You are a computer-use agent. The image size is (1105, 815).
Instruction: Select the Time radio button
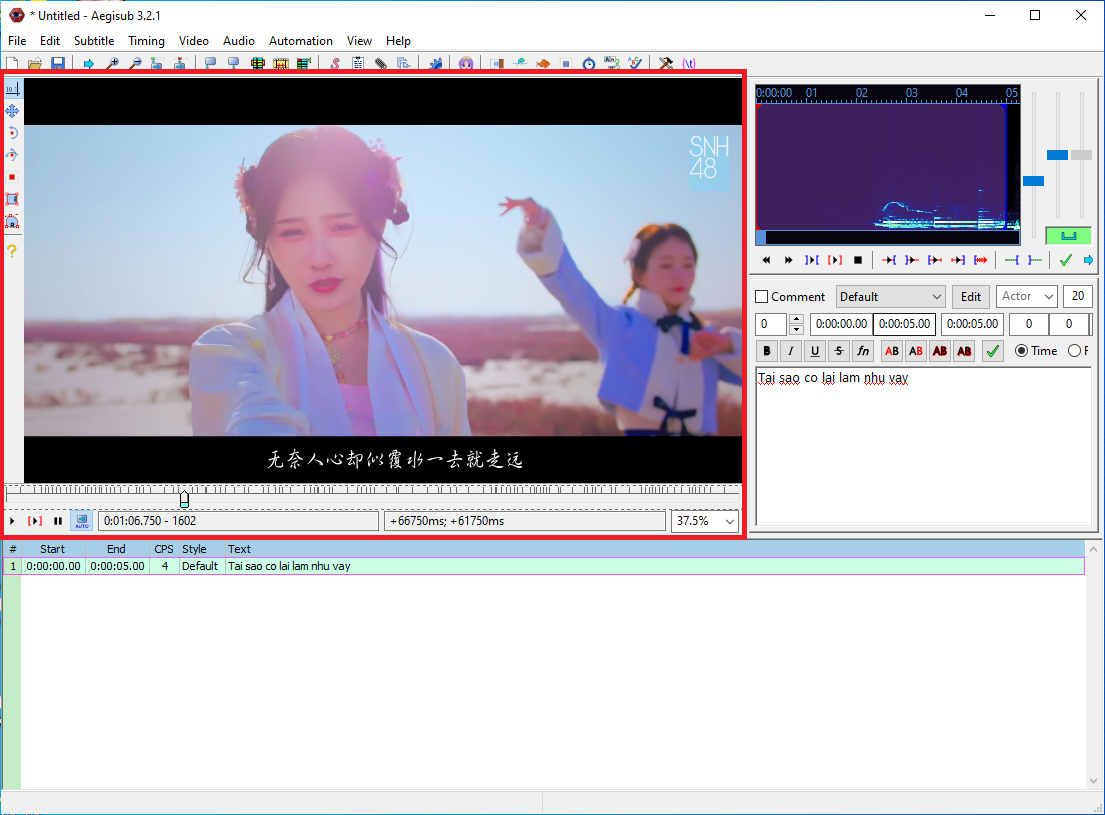click(x=1021, y=351)
